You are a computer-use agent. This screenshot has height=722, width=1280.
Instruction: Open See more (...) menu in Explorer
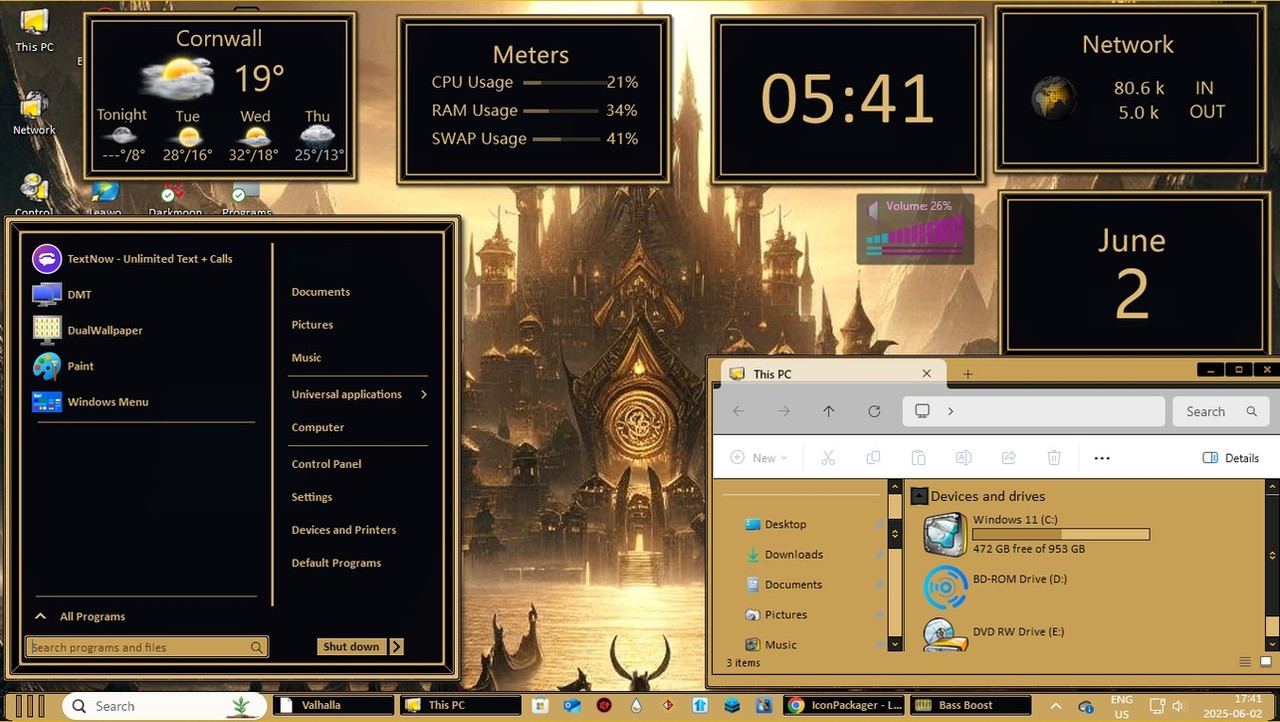1102,458
